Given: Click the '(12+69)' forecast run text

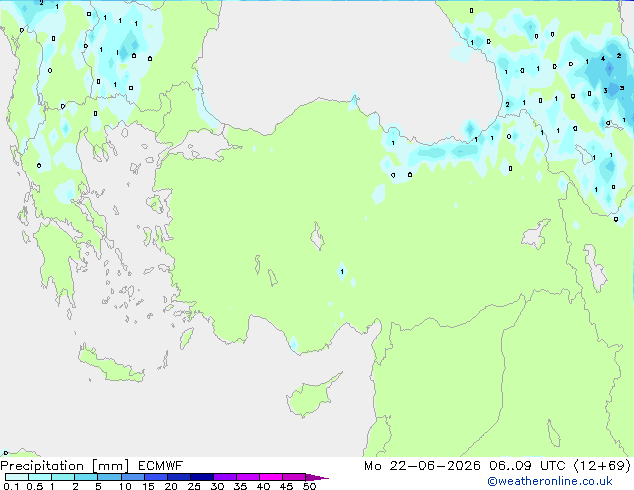Looking at the screenshot, I should click(x=602, y=466).
